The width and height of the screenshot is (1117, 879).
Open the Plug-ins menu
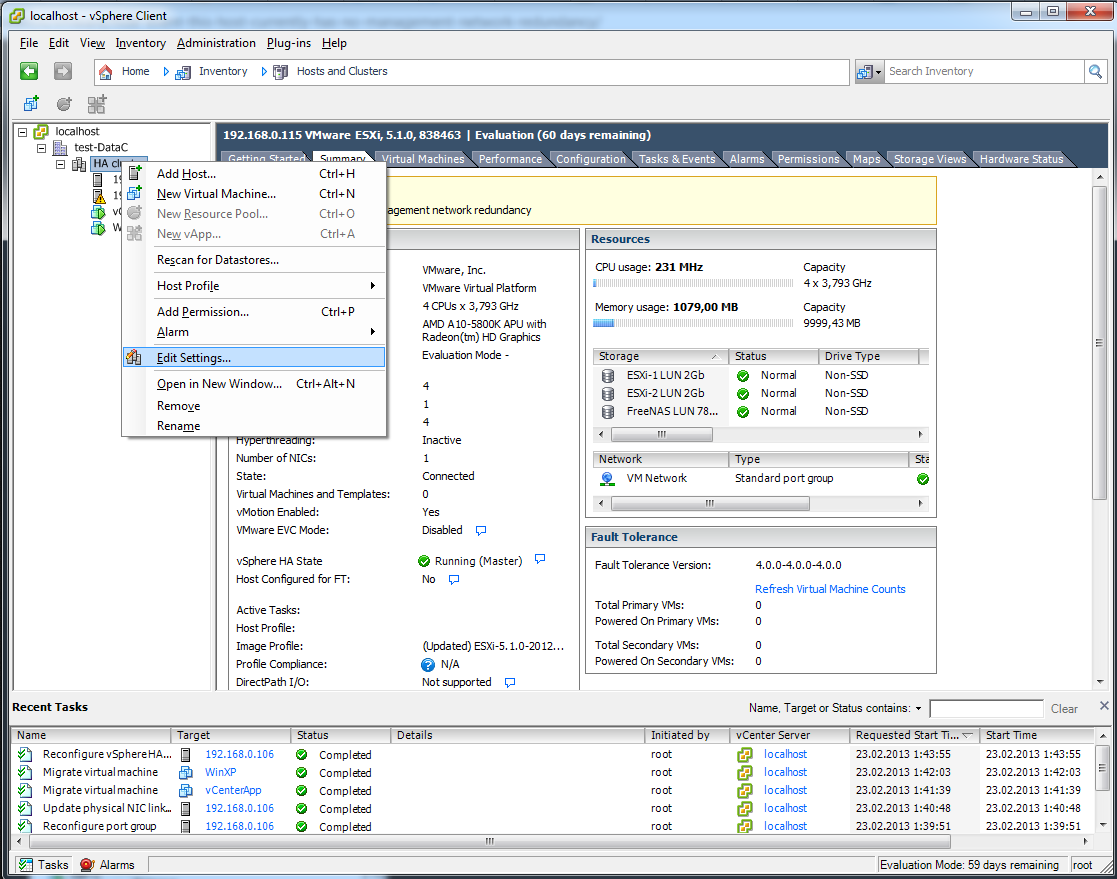tap(289, 43)
